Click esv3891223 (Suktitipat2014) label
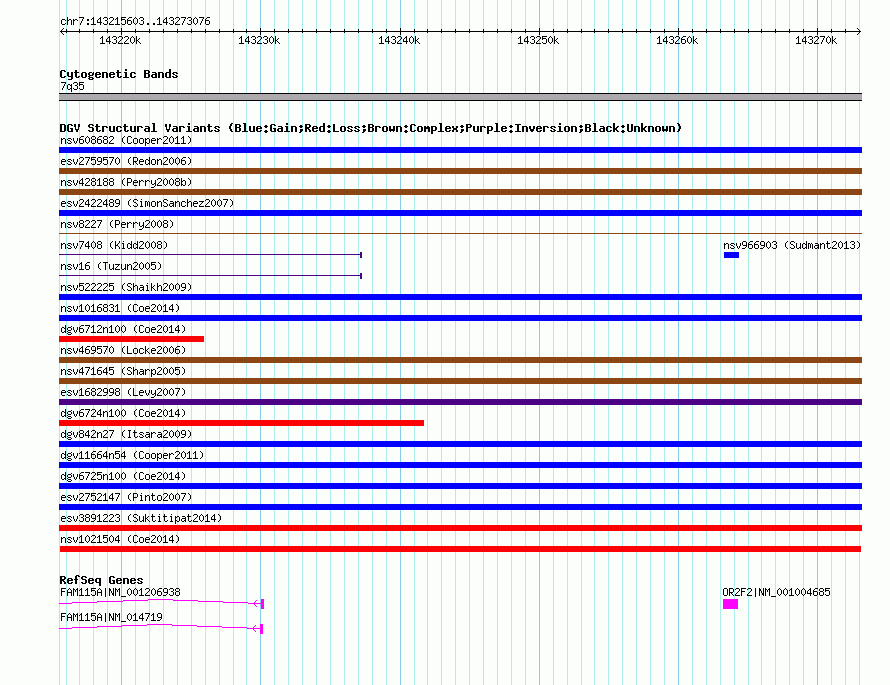This screenshot has width=890, height=685. click(141, 518)
